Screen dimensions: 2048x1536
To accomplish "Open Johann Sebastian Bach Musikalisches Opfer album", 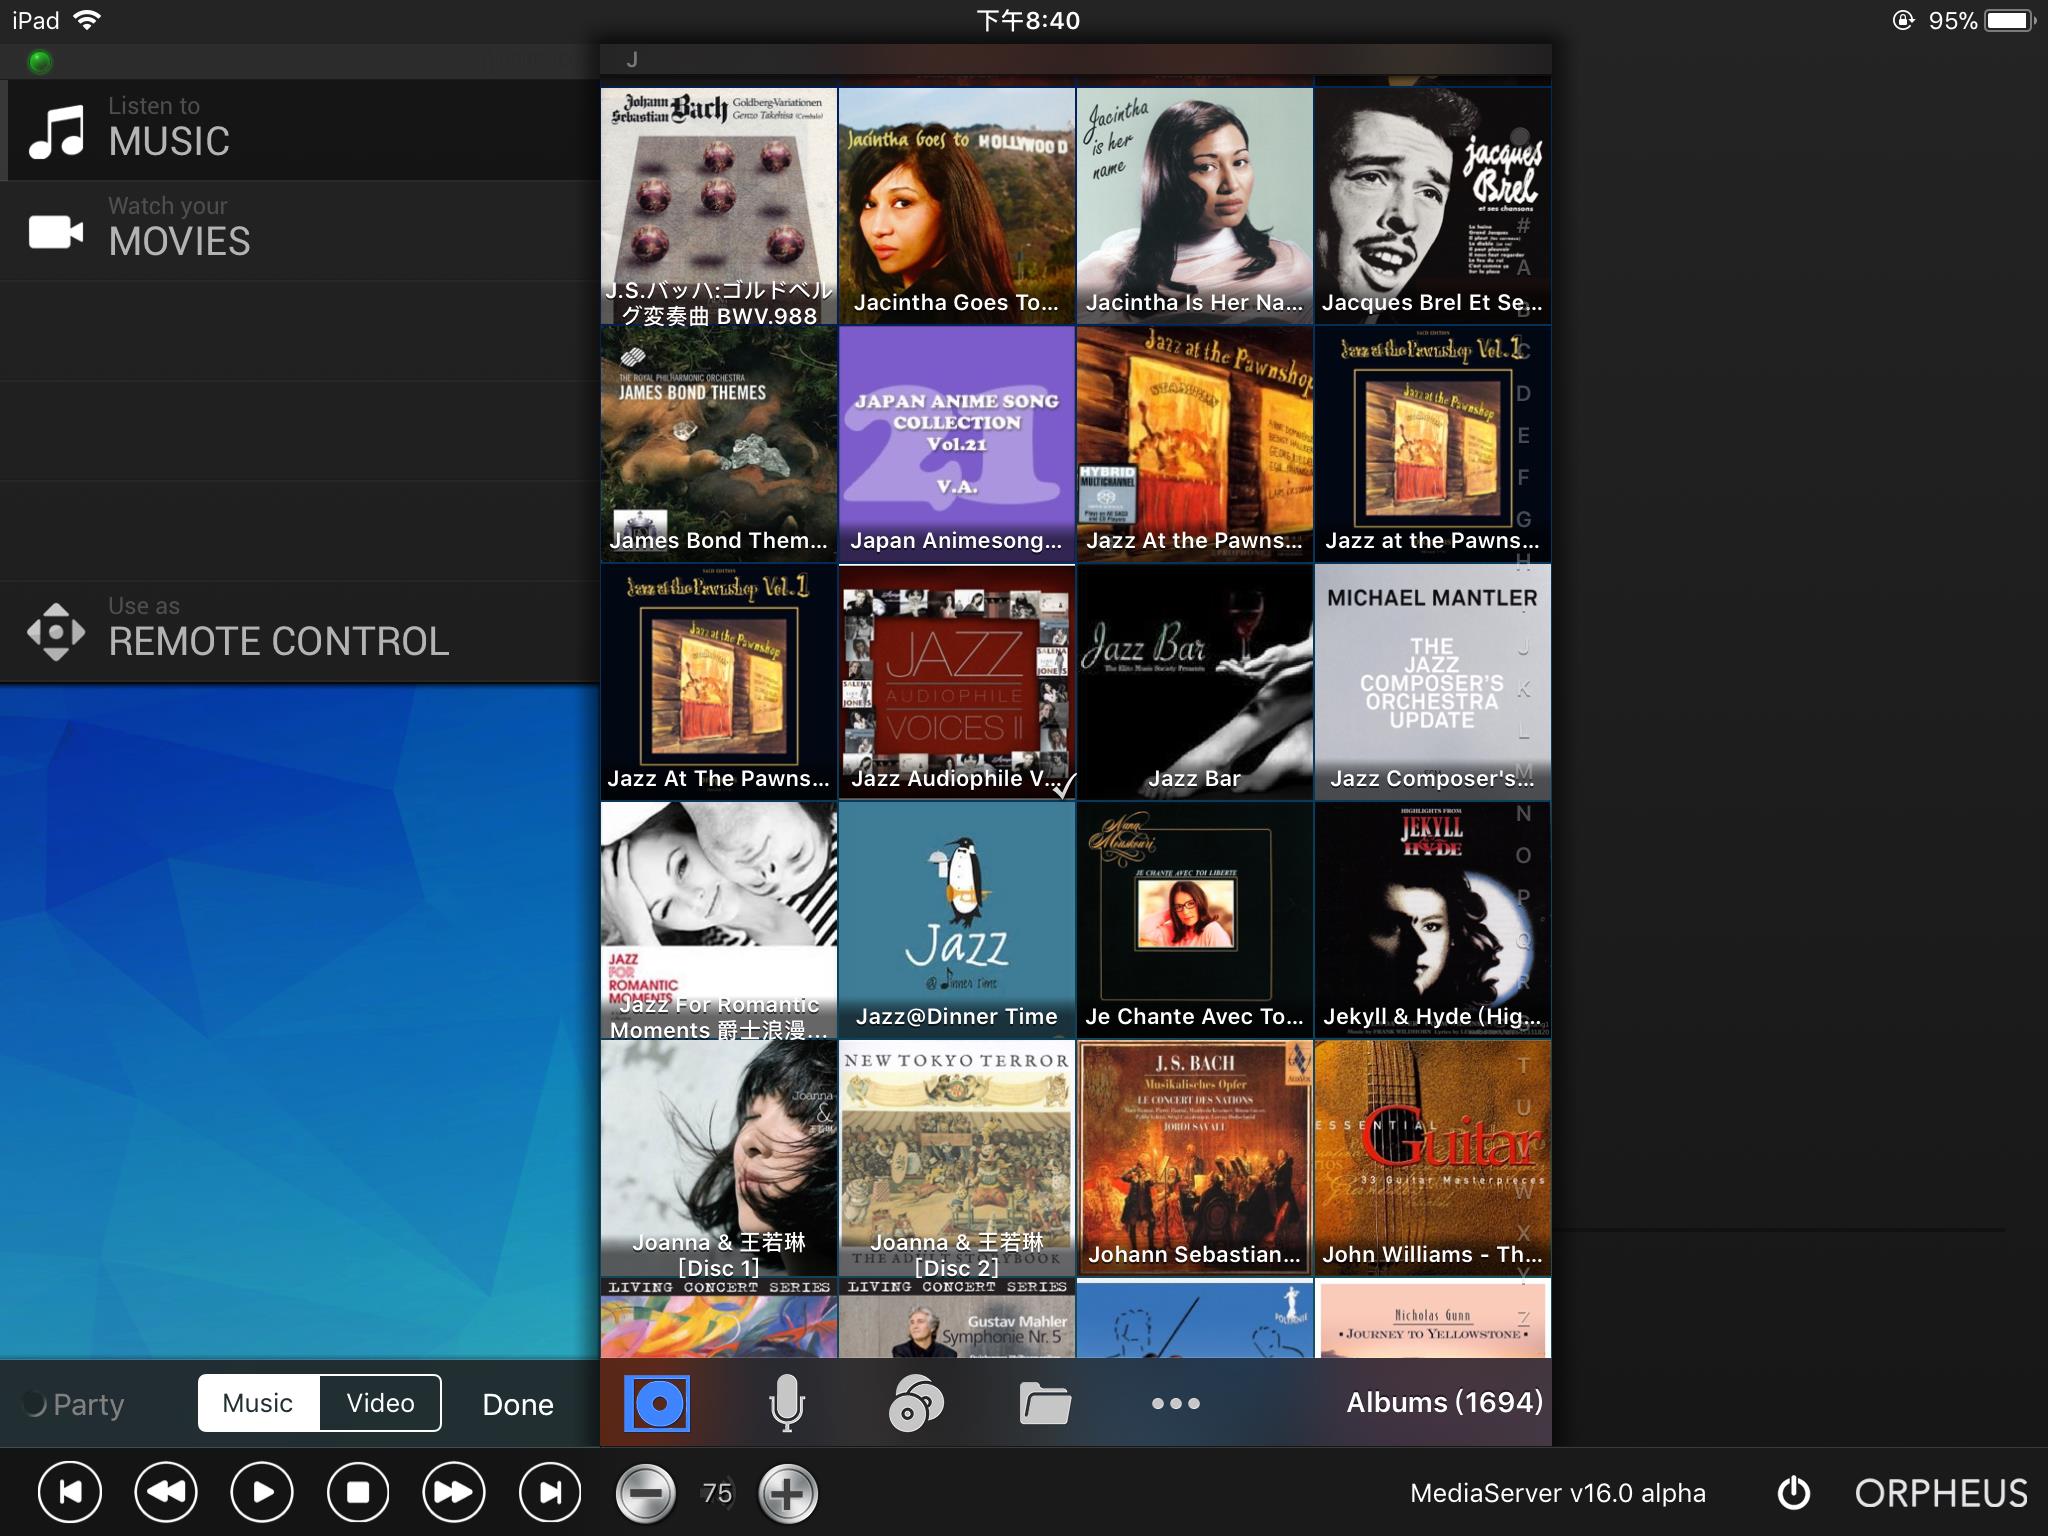I will (x=1195, y=1158).
